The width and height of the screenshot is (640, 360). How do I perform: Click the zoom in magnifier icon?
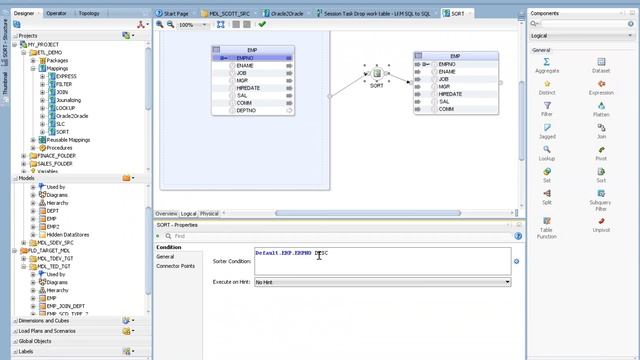click(x=160, y=24)
